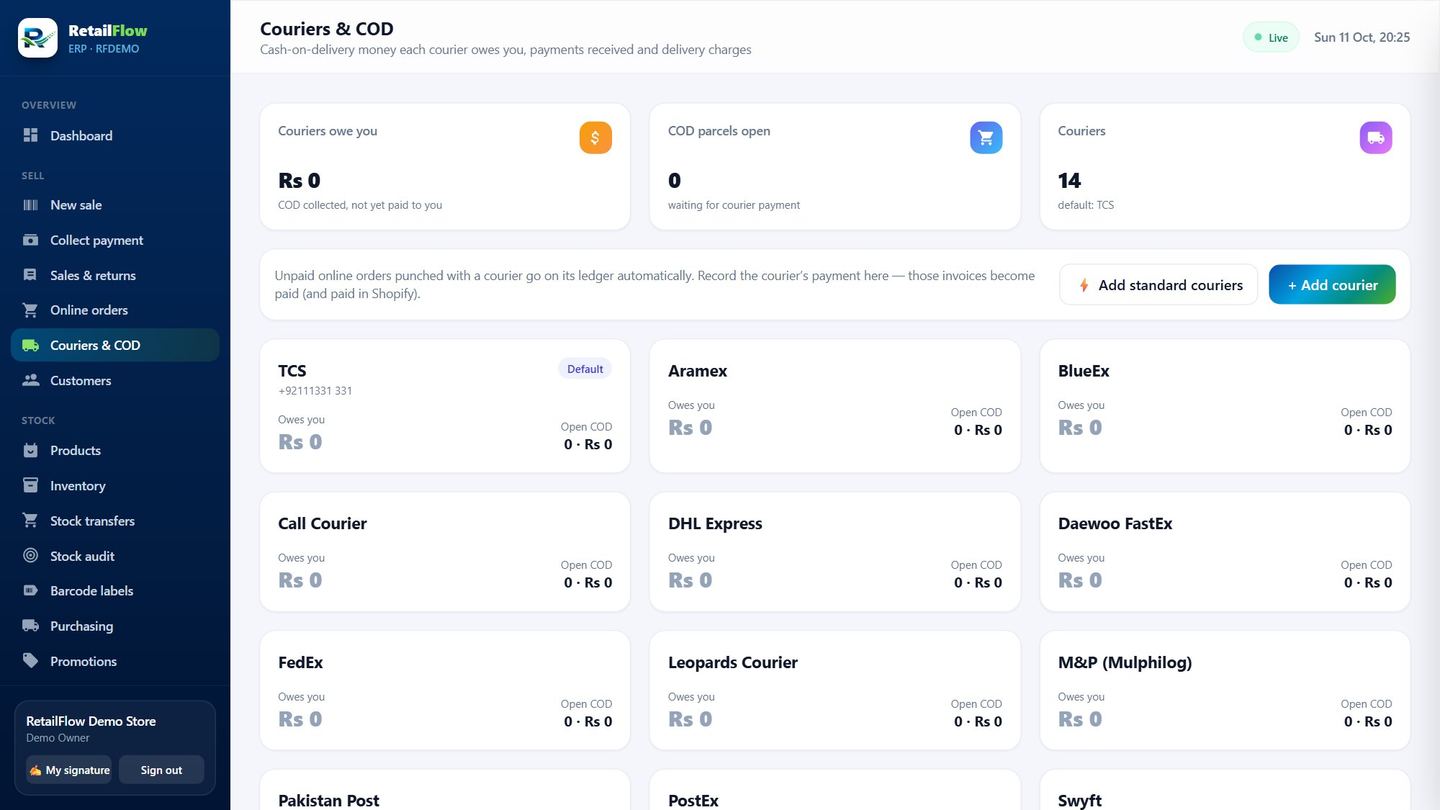The width and height of the screenshot is (1440, 810).
Task: Open Purchasing from the sidebar
Action: click(115, 626)
